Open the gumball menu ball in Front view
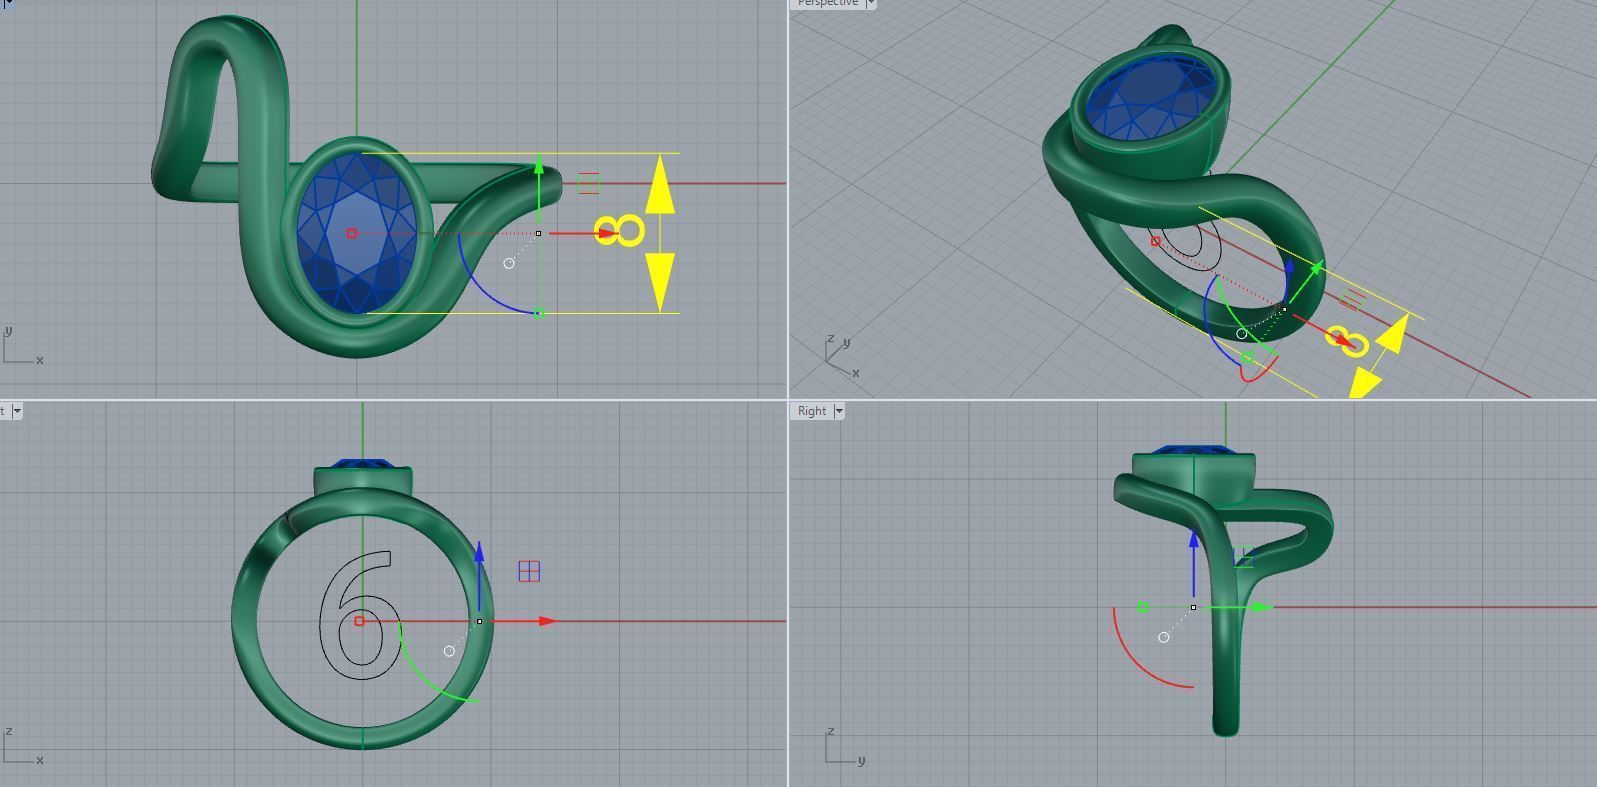Image resolution: width=1597 pixels, height=787 pixels. click(449, 651)
